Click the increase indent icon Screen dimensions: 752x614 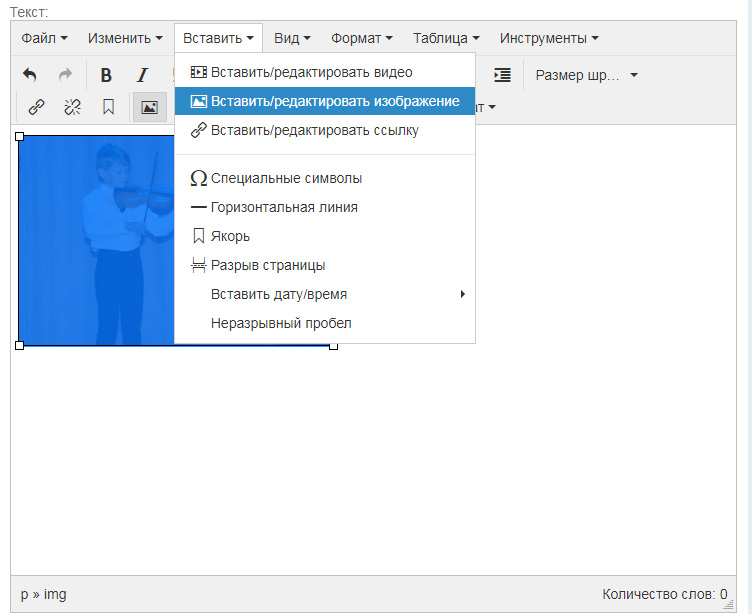[x=502, y=75]
